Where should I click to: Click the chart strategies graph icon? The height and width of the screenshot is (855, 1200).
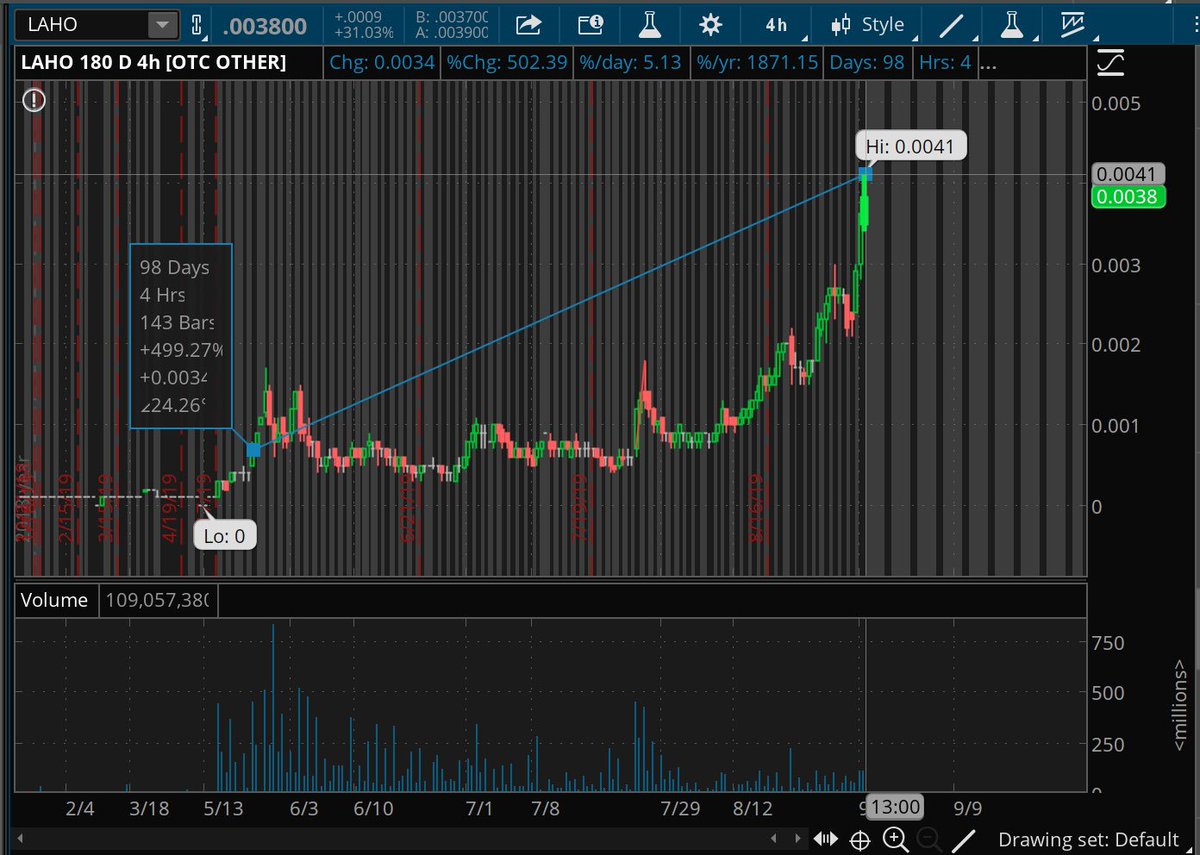[x=1074, y=24]
